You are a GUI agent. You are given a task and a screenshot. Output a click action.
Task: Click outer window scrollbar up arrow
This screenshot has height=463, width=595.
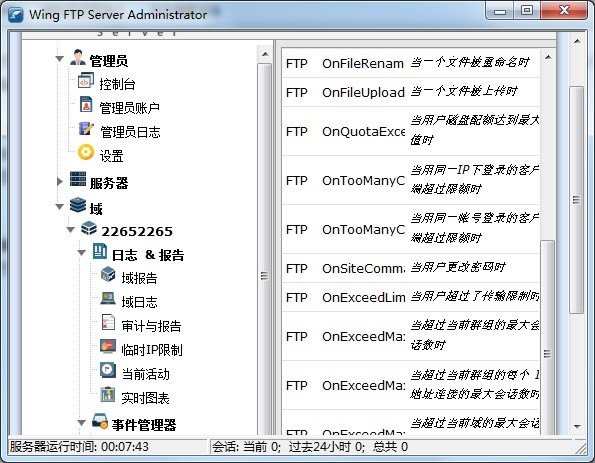tap(577, 41)
